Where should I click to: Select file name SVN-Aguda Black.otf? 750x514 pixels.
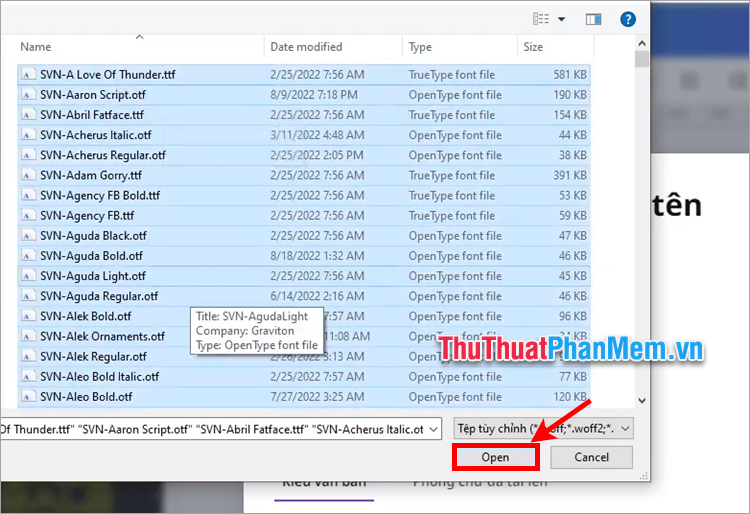[x=93, y=236]
